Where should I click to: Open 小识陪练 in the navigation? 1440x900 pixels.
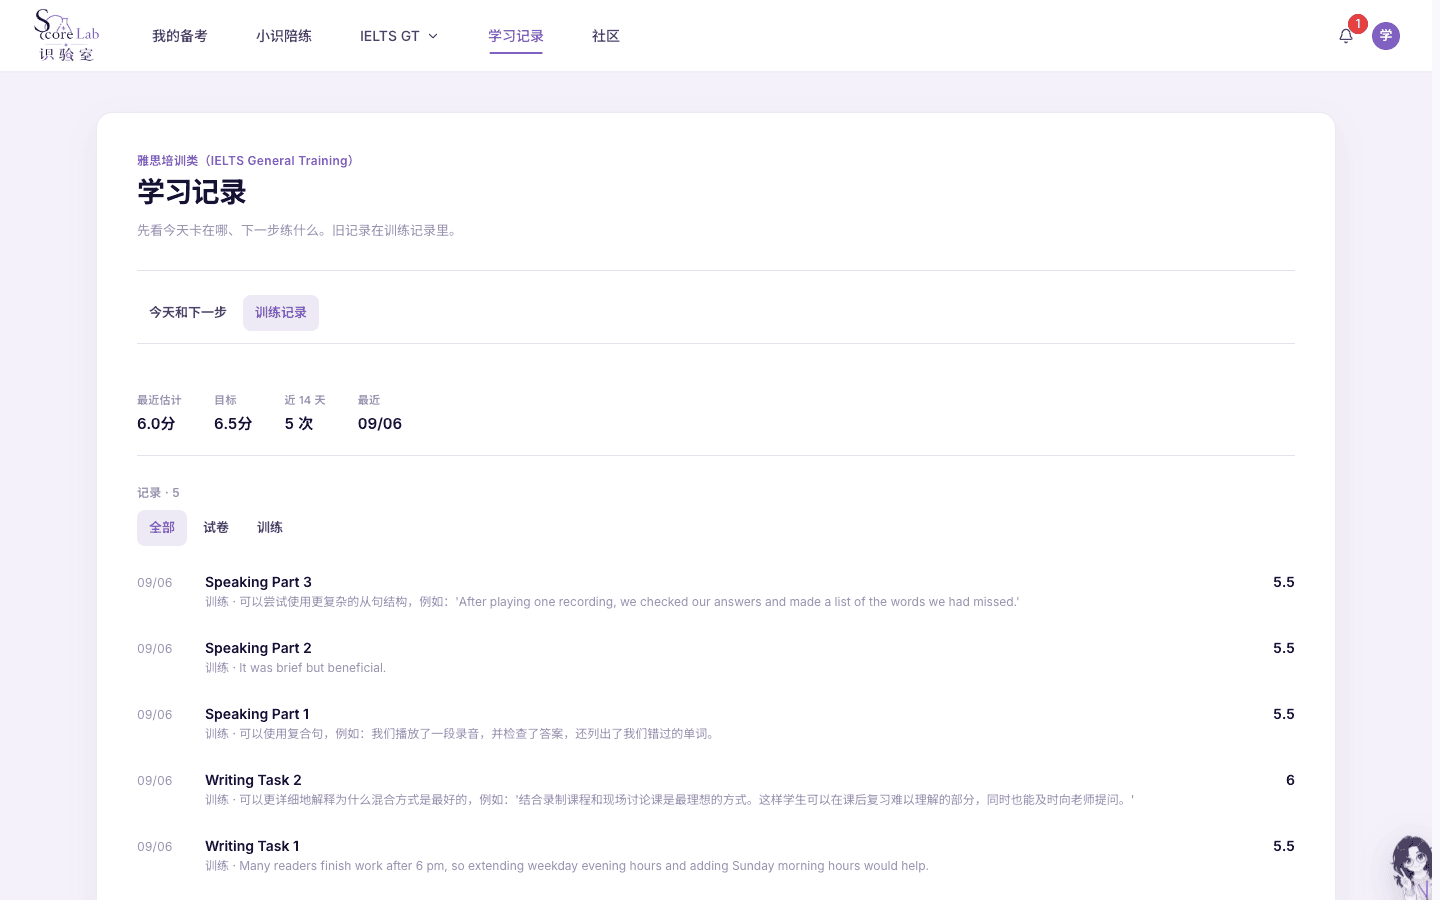pos(284,36)
